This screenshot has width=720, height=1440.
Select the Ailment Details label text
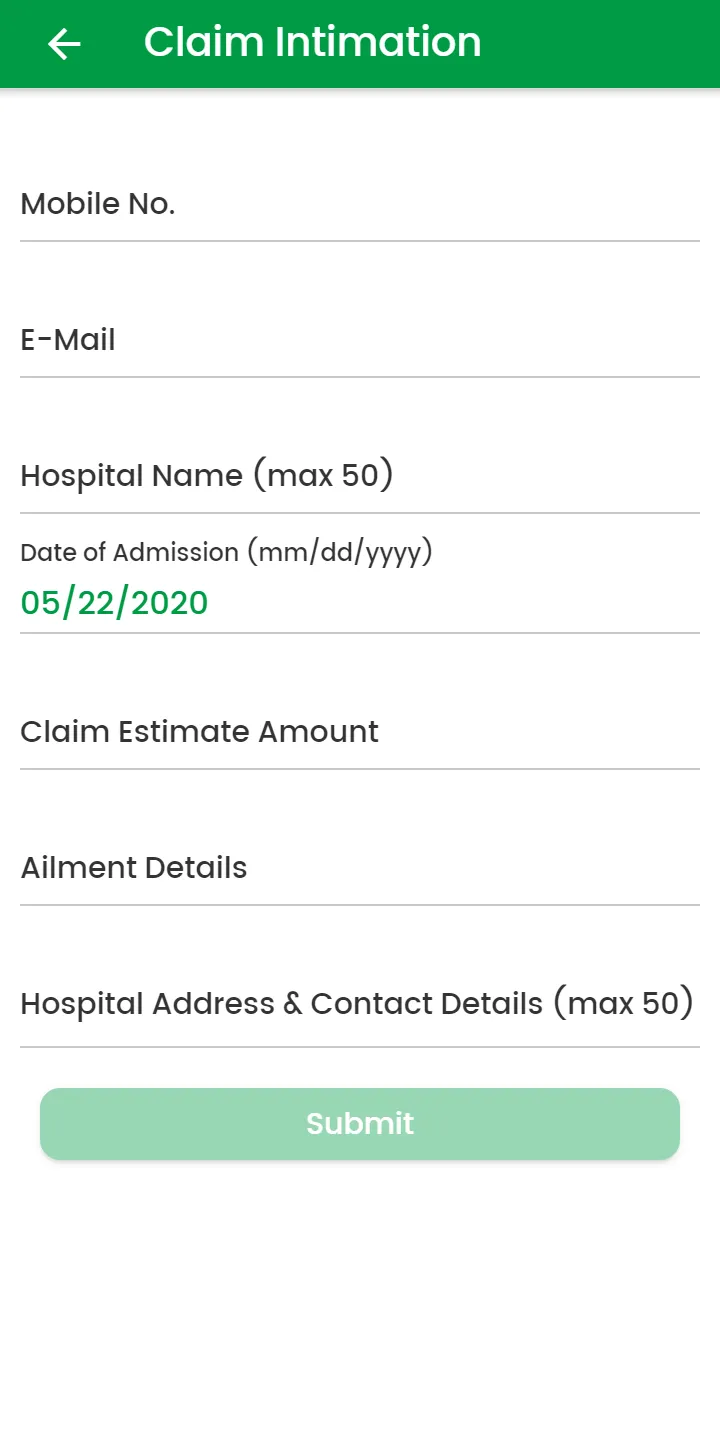coord(134,868)
